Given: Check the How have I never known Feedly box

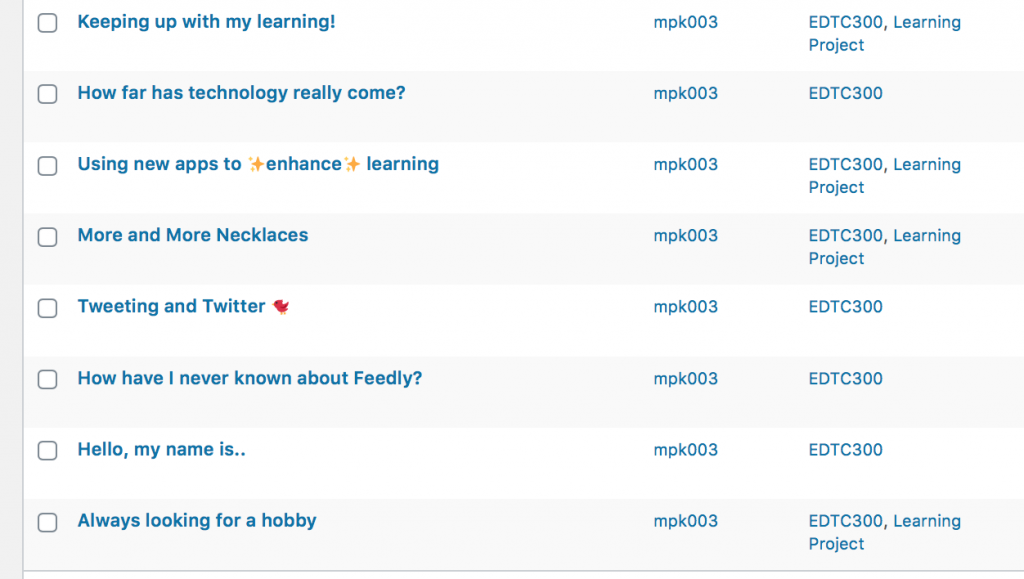Looking at the screenshot, I should point(47,379).
